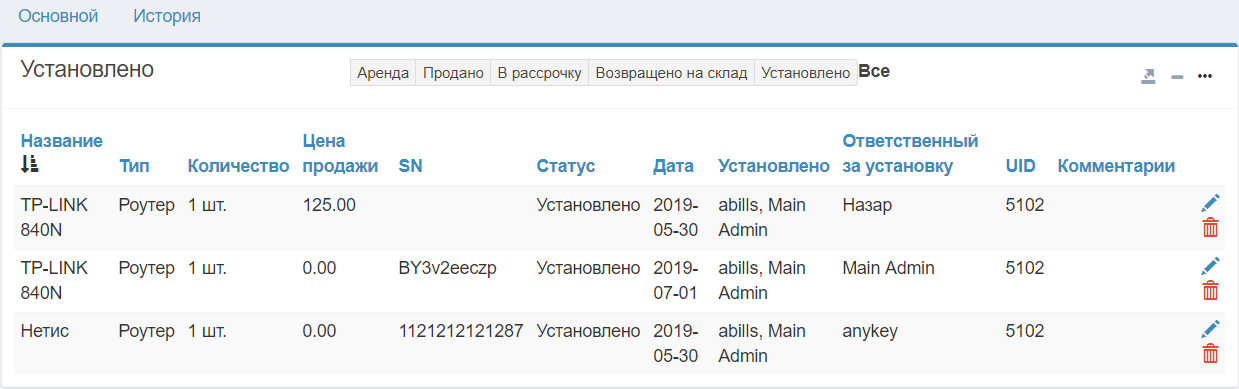Filter by Аренда status
The height and width of the screenshot is (389, 1239).
point(383,73)
